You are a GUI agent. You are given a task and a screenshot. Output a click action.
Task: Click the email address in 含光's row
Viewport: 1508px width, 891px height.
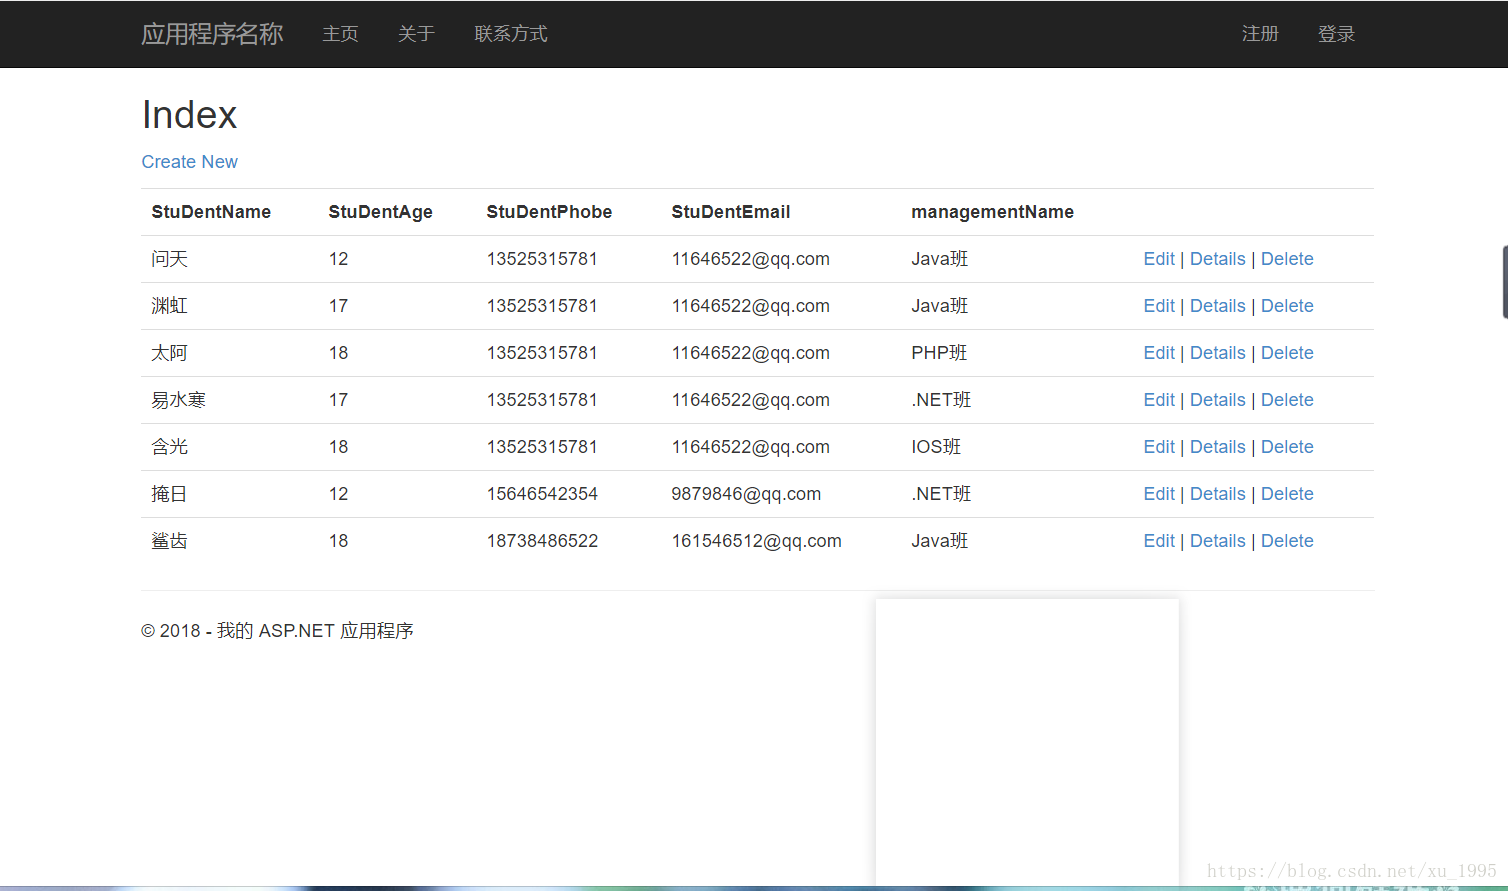tap(751, 447)
